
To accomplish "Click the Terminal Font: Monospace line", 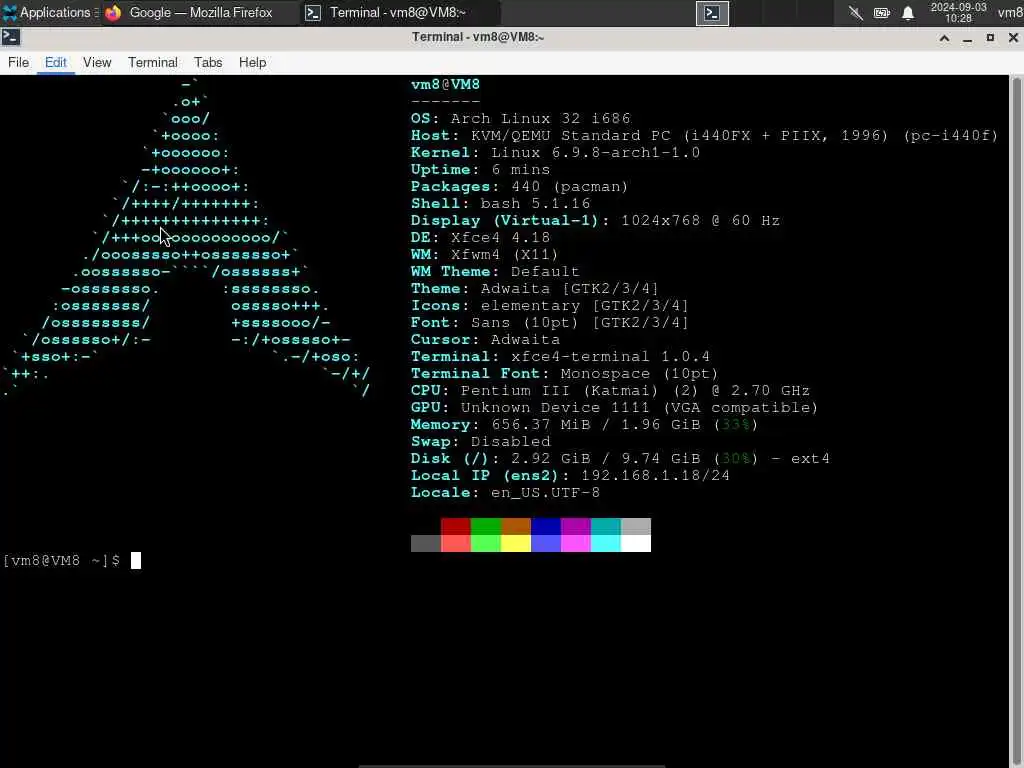I will coord(565,373).
